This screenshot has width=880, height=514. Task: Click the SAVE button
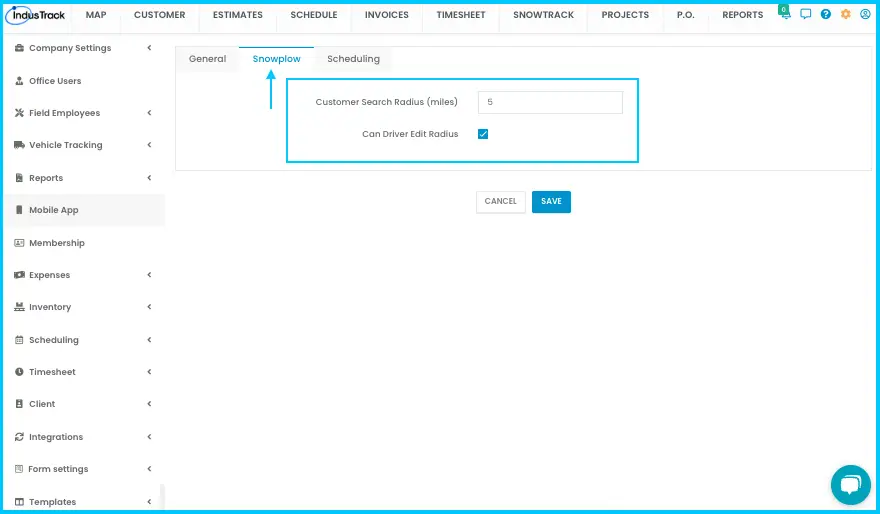tap(551, 202)
